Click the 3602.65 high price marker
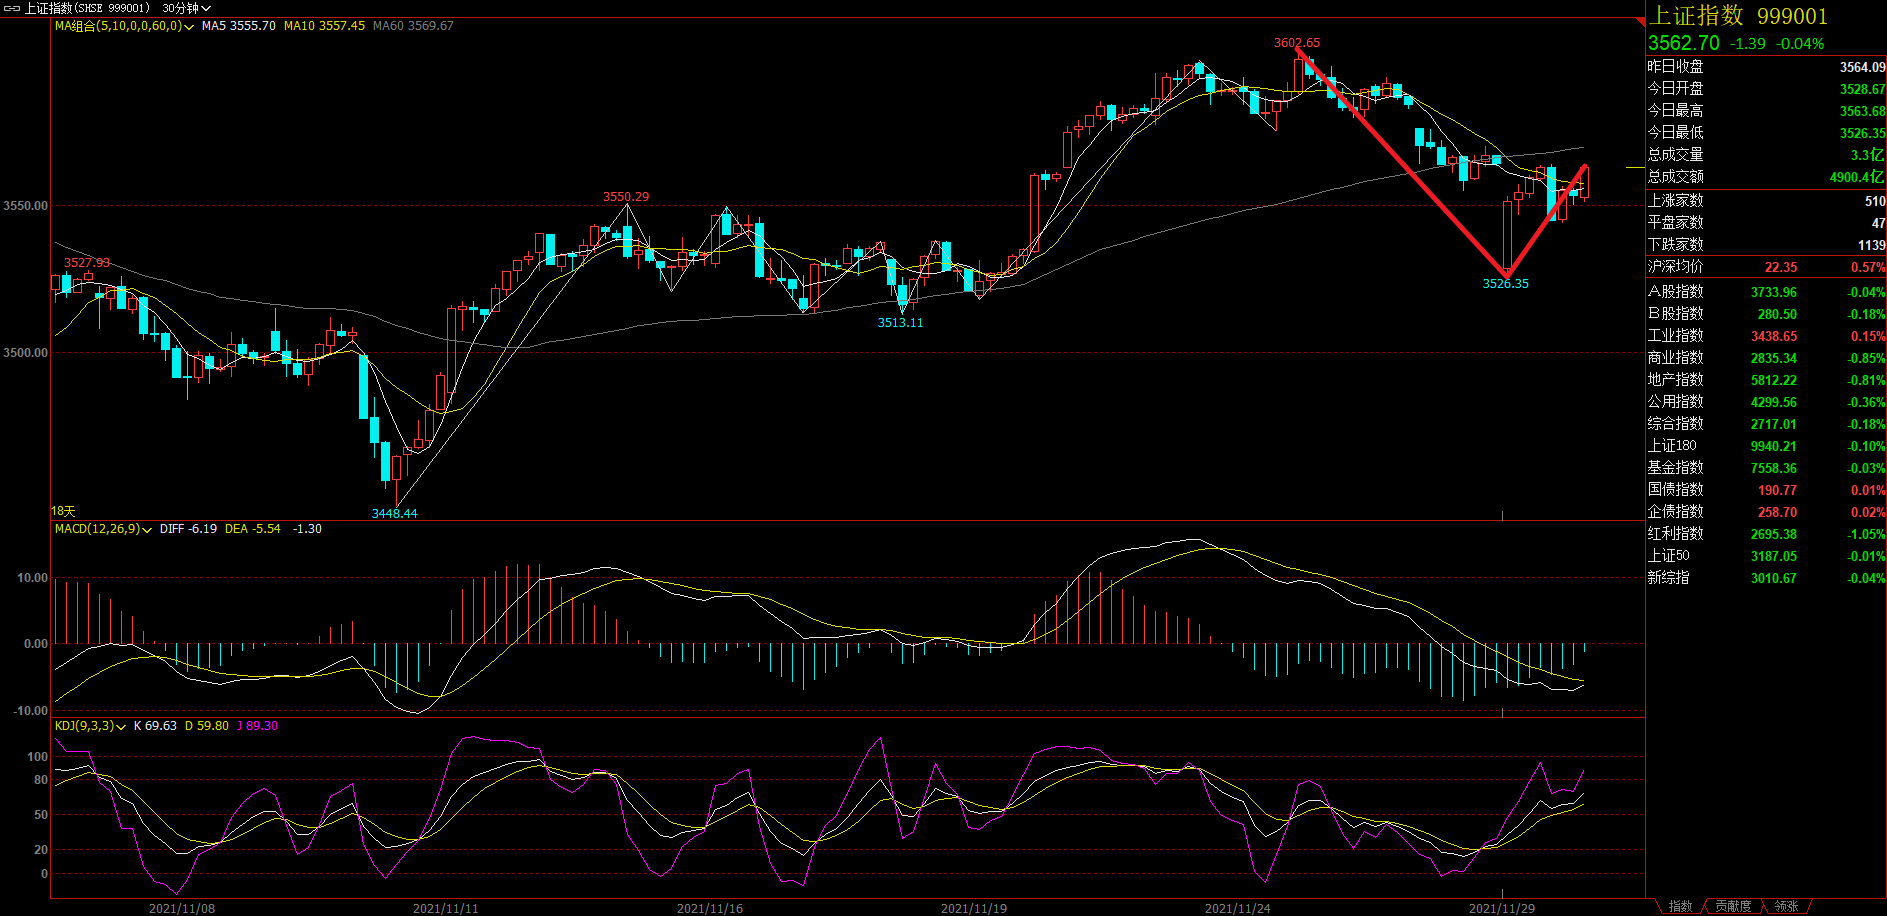 [1296, 43]
